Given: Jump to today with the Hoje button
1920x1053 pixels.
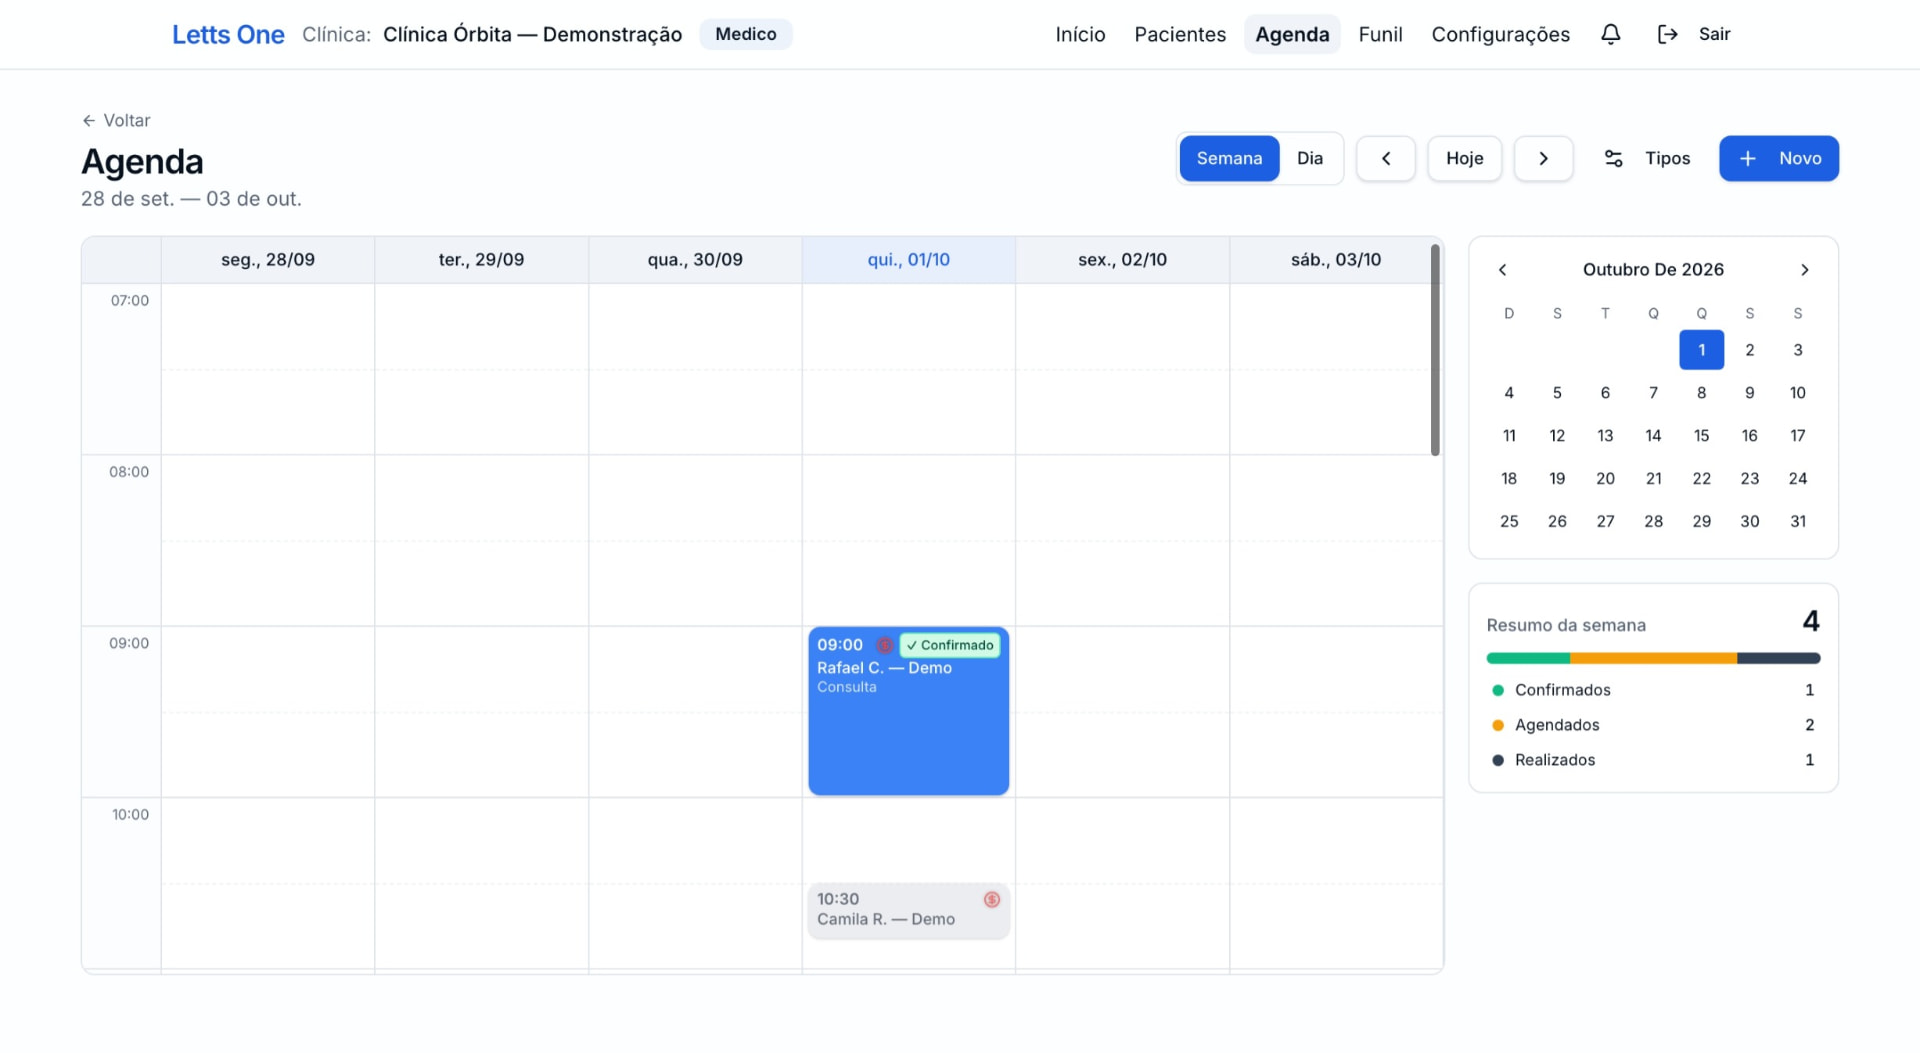Looking at the screenshot, I should coord(1464,158).
